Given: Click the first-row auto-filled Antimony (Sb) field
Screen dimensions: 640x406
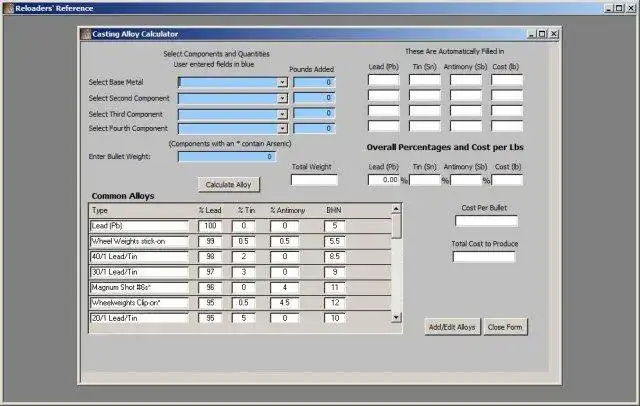Looking at the screenshot, I should [466, 80].
